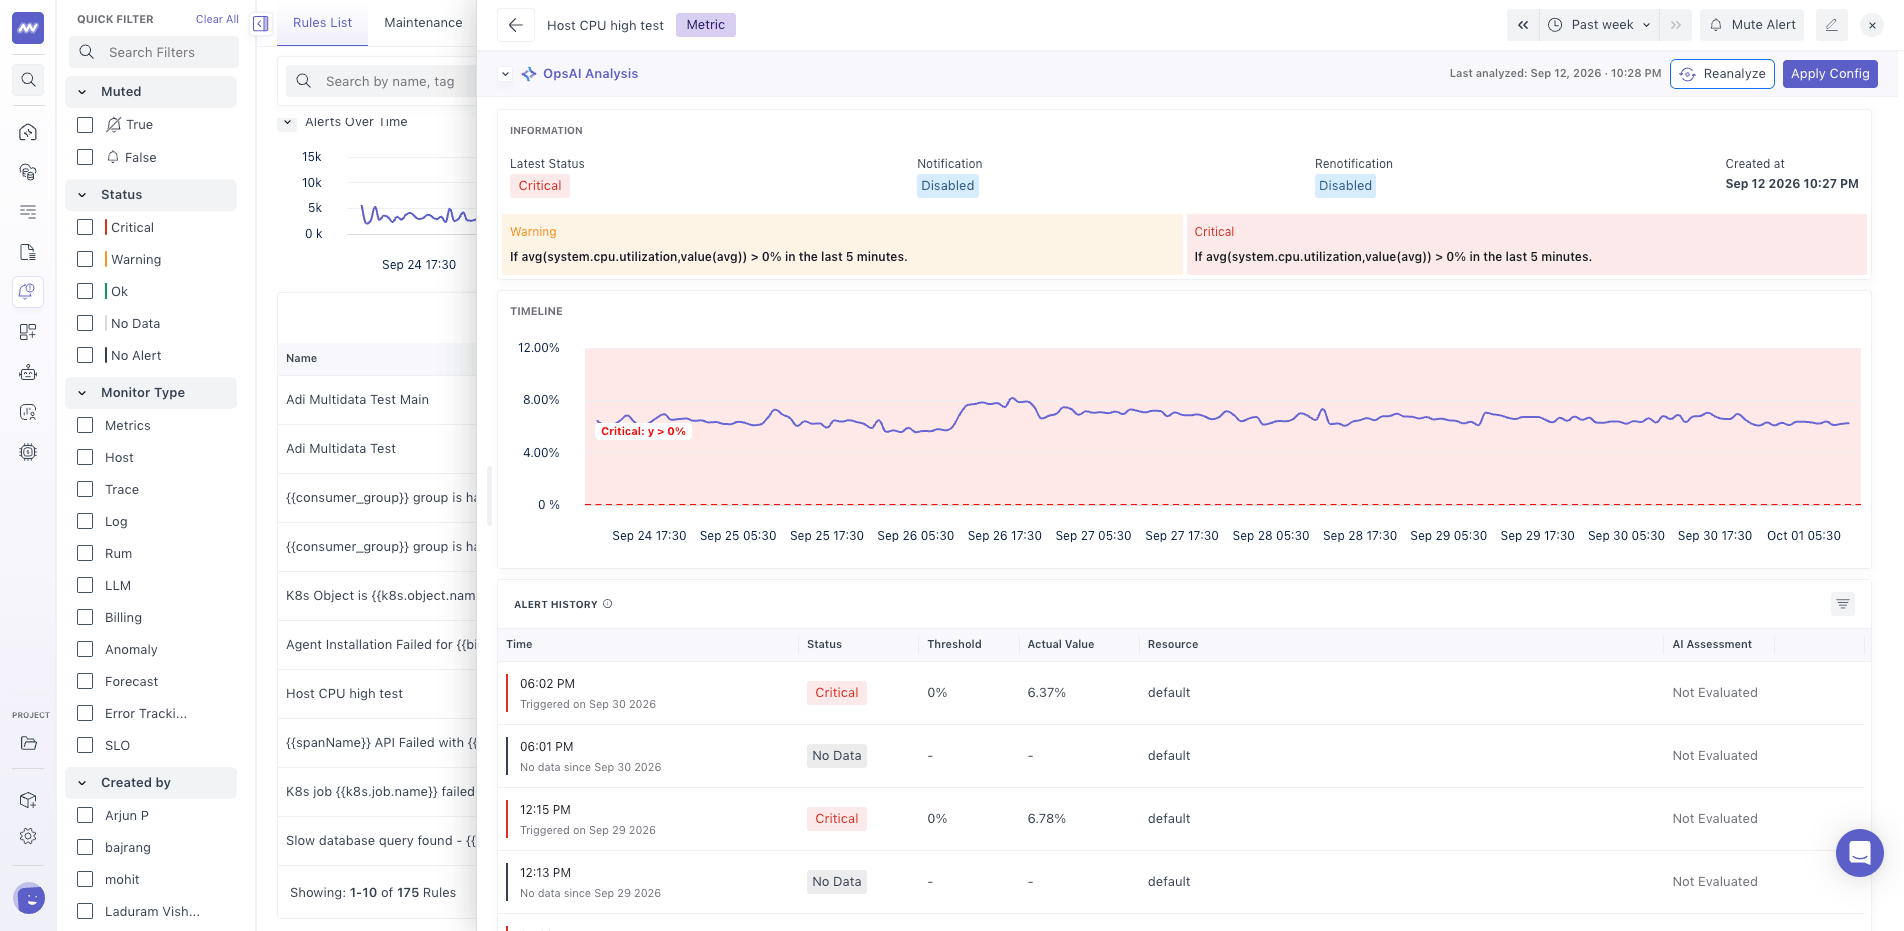Edit alert with the pencil icon
The height and width of the screenshot is (931, 1904).
[1831, 25]
